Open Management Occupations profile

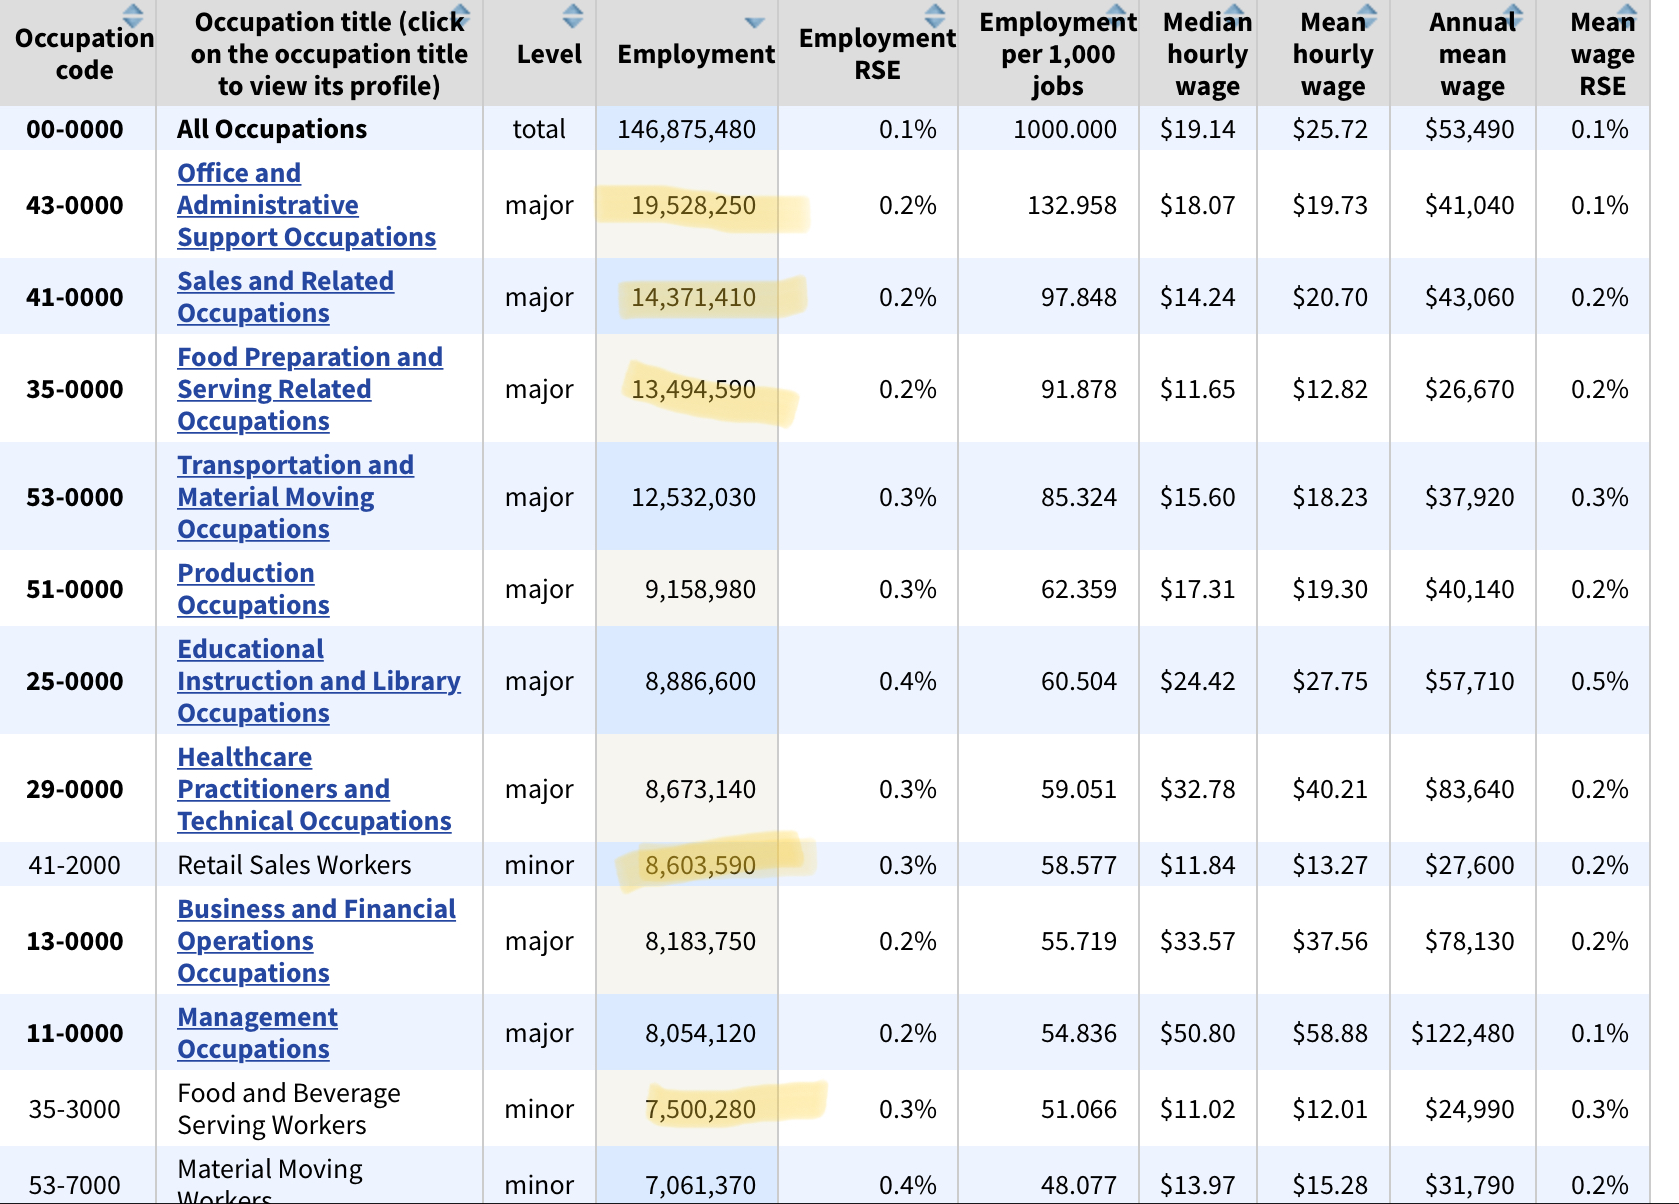tap(257, 1033)
